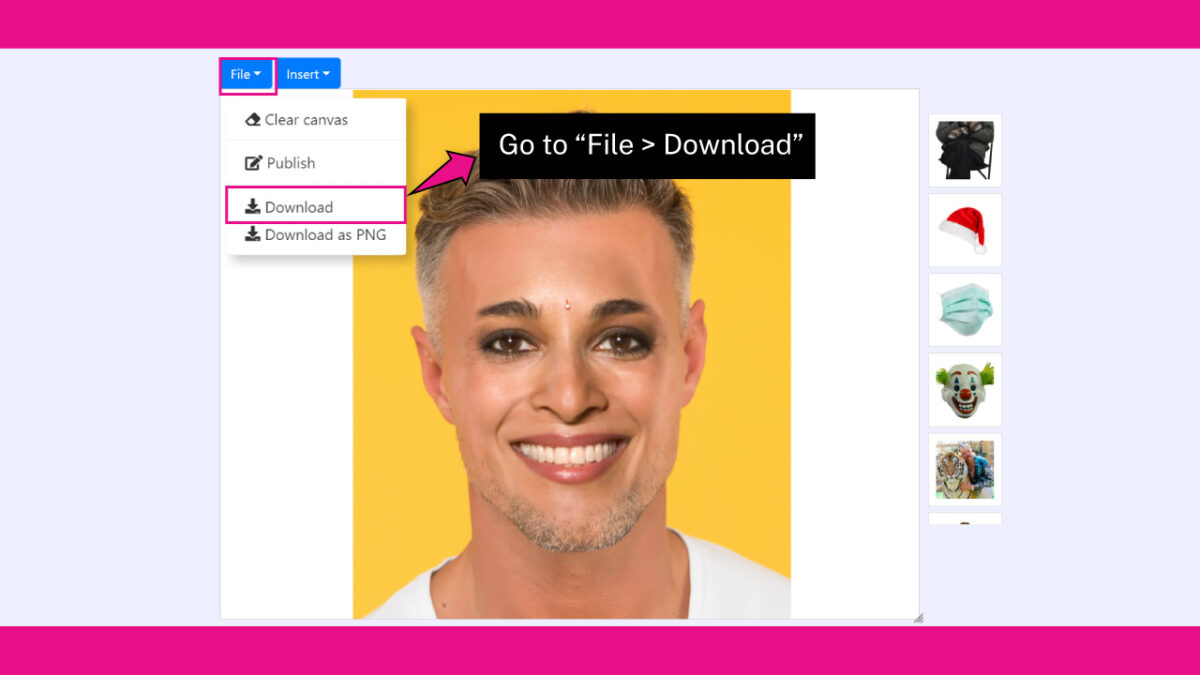Select the clown mask sticker
This screenshot has width=1200, height=675.
[963, 390]
